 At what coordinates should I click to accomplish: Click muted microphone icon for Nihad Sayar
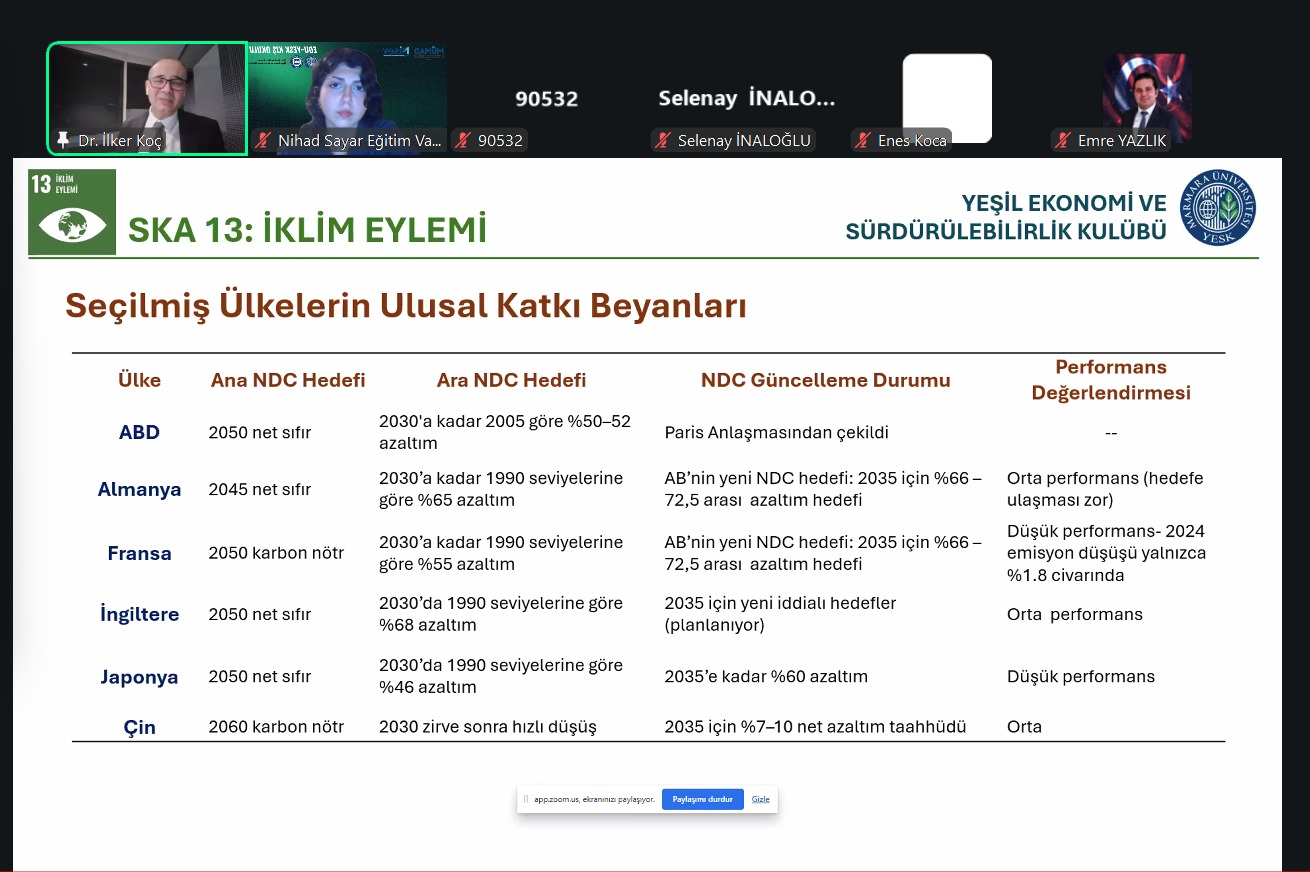click(x=264, y=141)
